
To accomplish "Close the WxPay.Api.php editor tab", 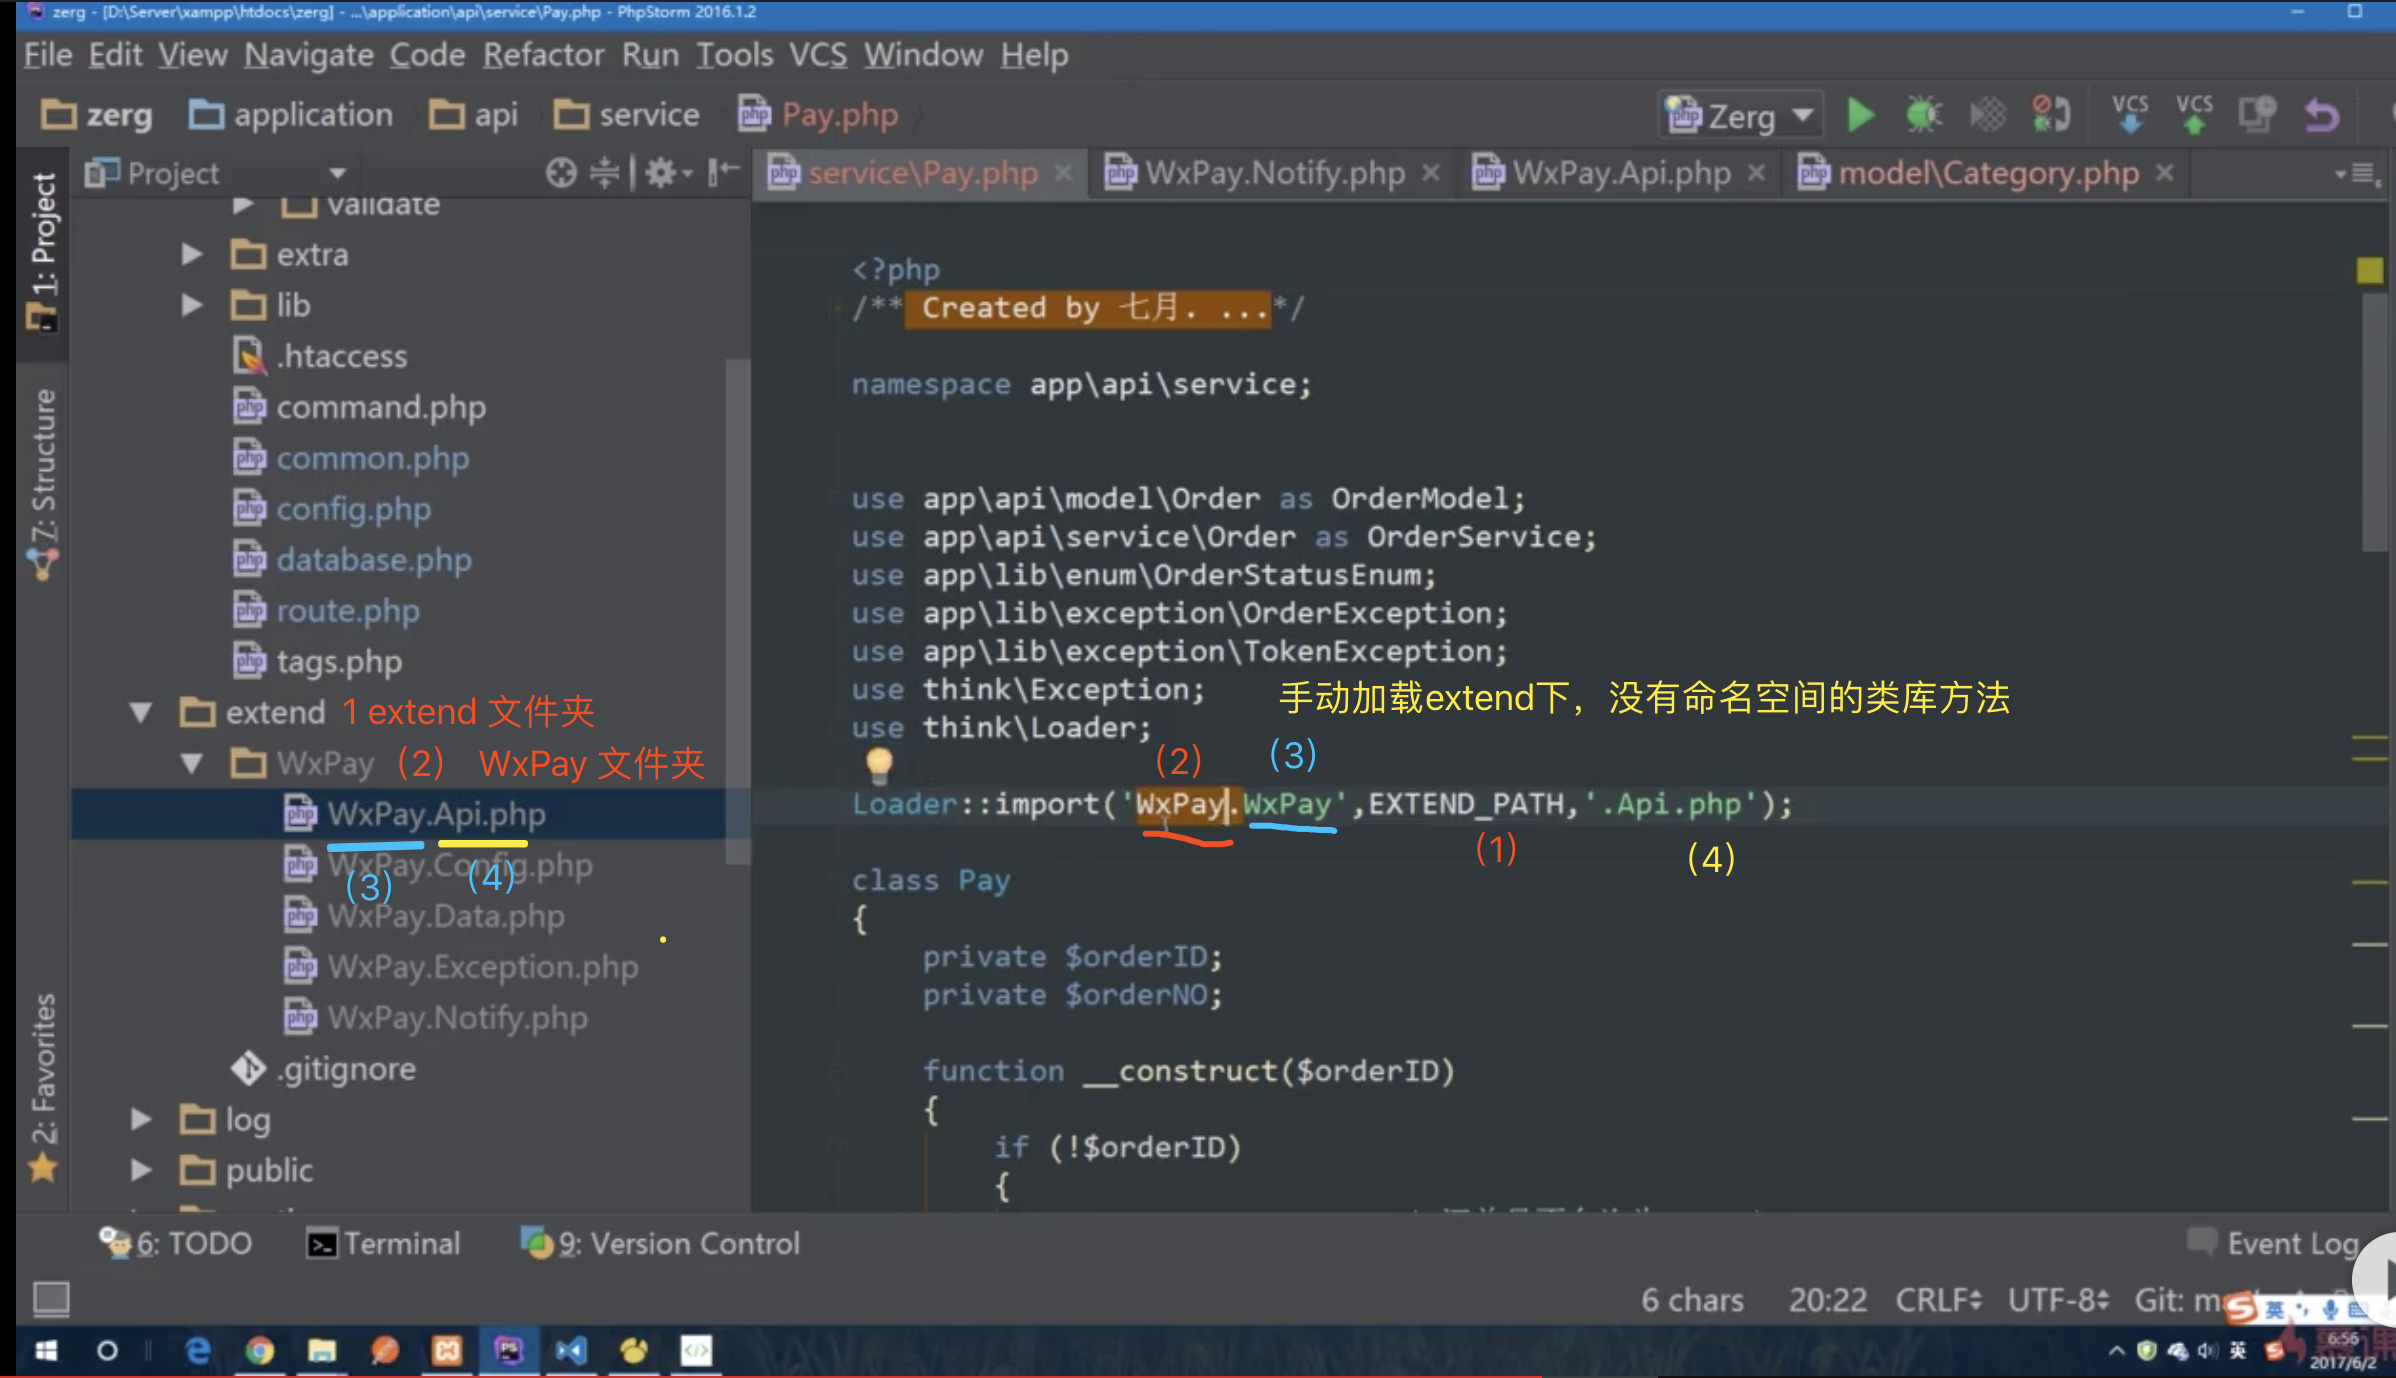I will [1756, 173].
